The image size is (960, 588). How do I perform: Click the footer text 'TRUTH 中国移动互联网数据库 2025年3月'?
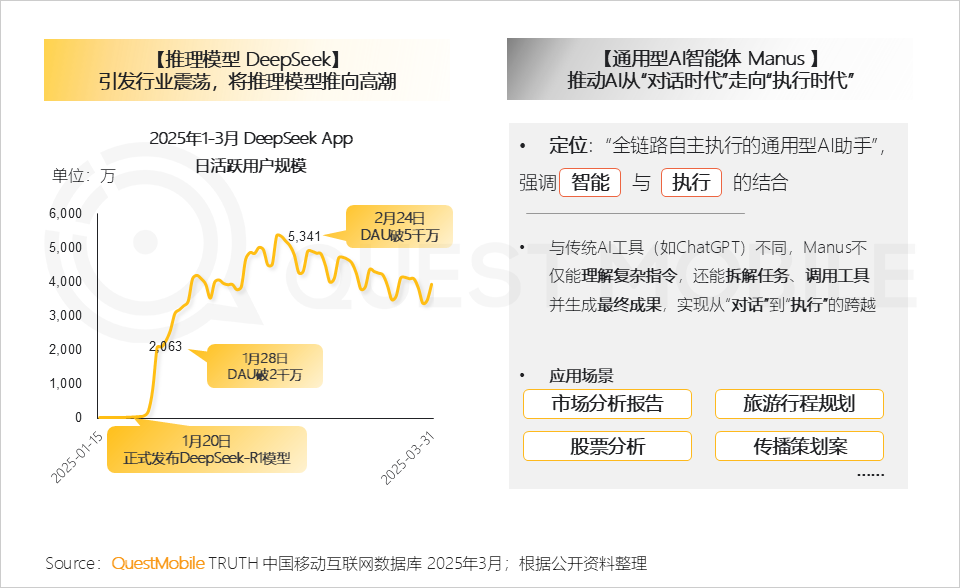(x=355, y=564)
